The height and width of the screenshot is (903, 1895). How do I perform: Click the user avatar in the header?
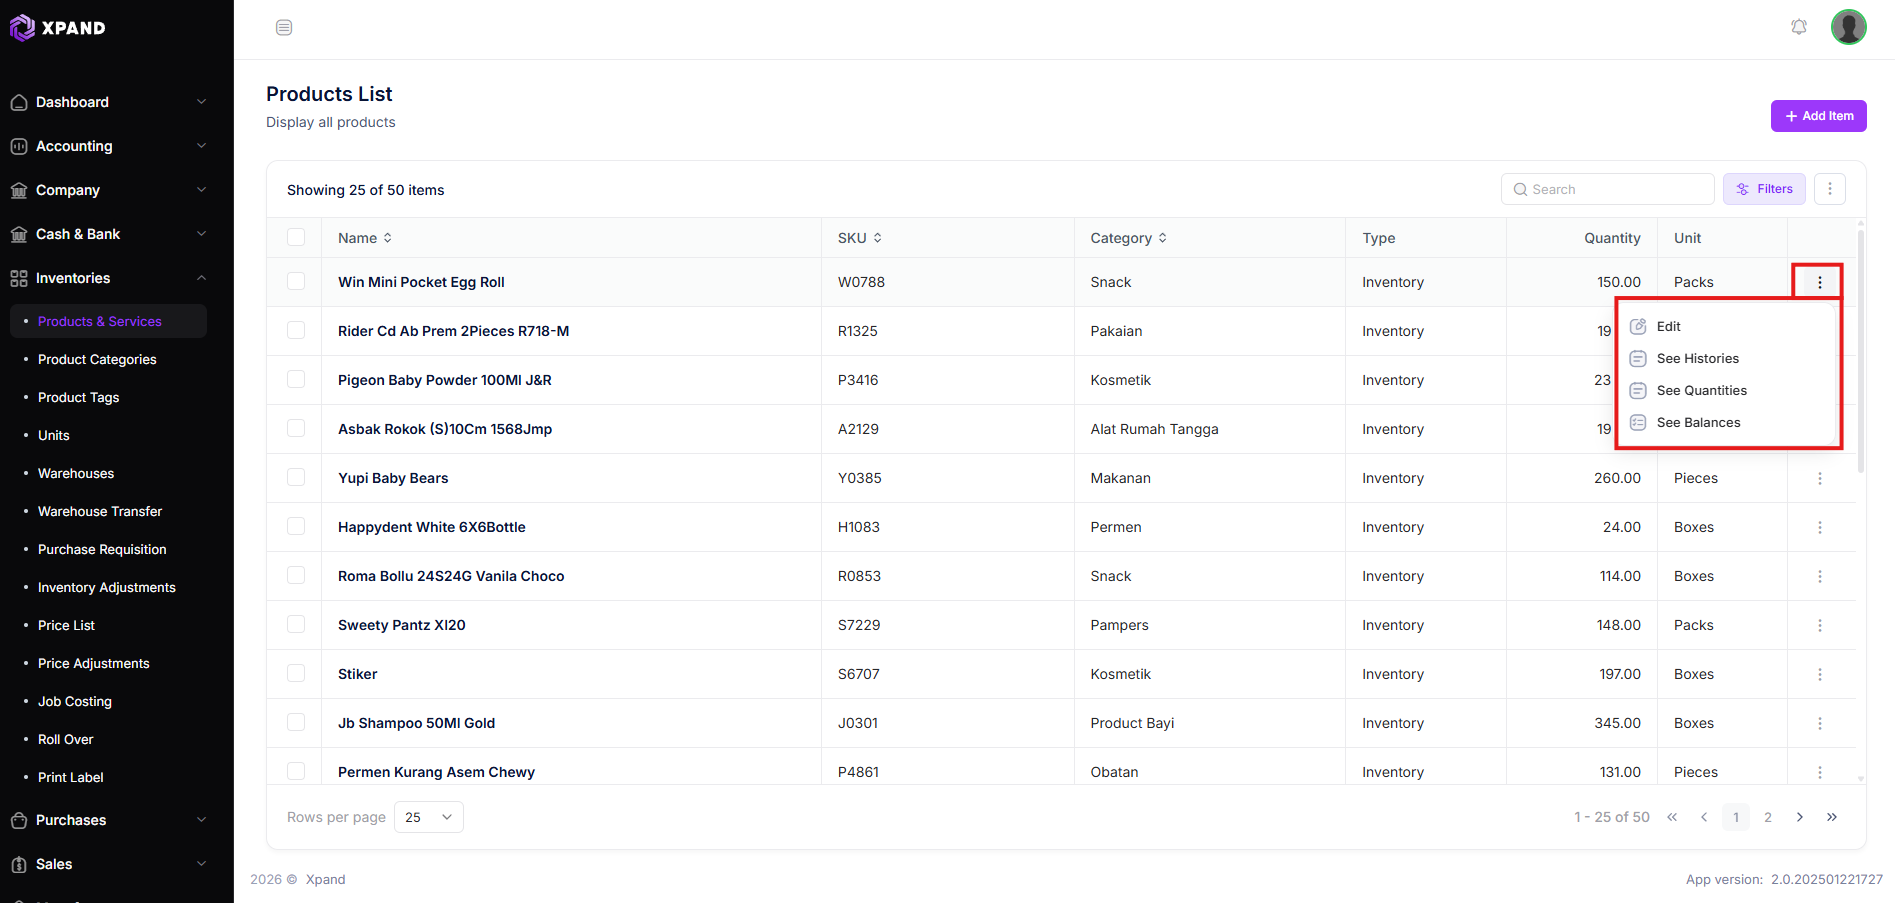(x=1849, y=27)
